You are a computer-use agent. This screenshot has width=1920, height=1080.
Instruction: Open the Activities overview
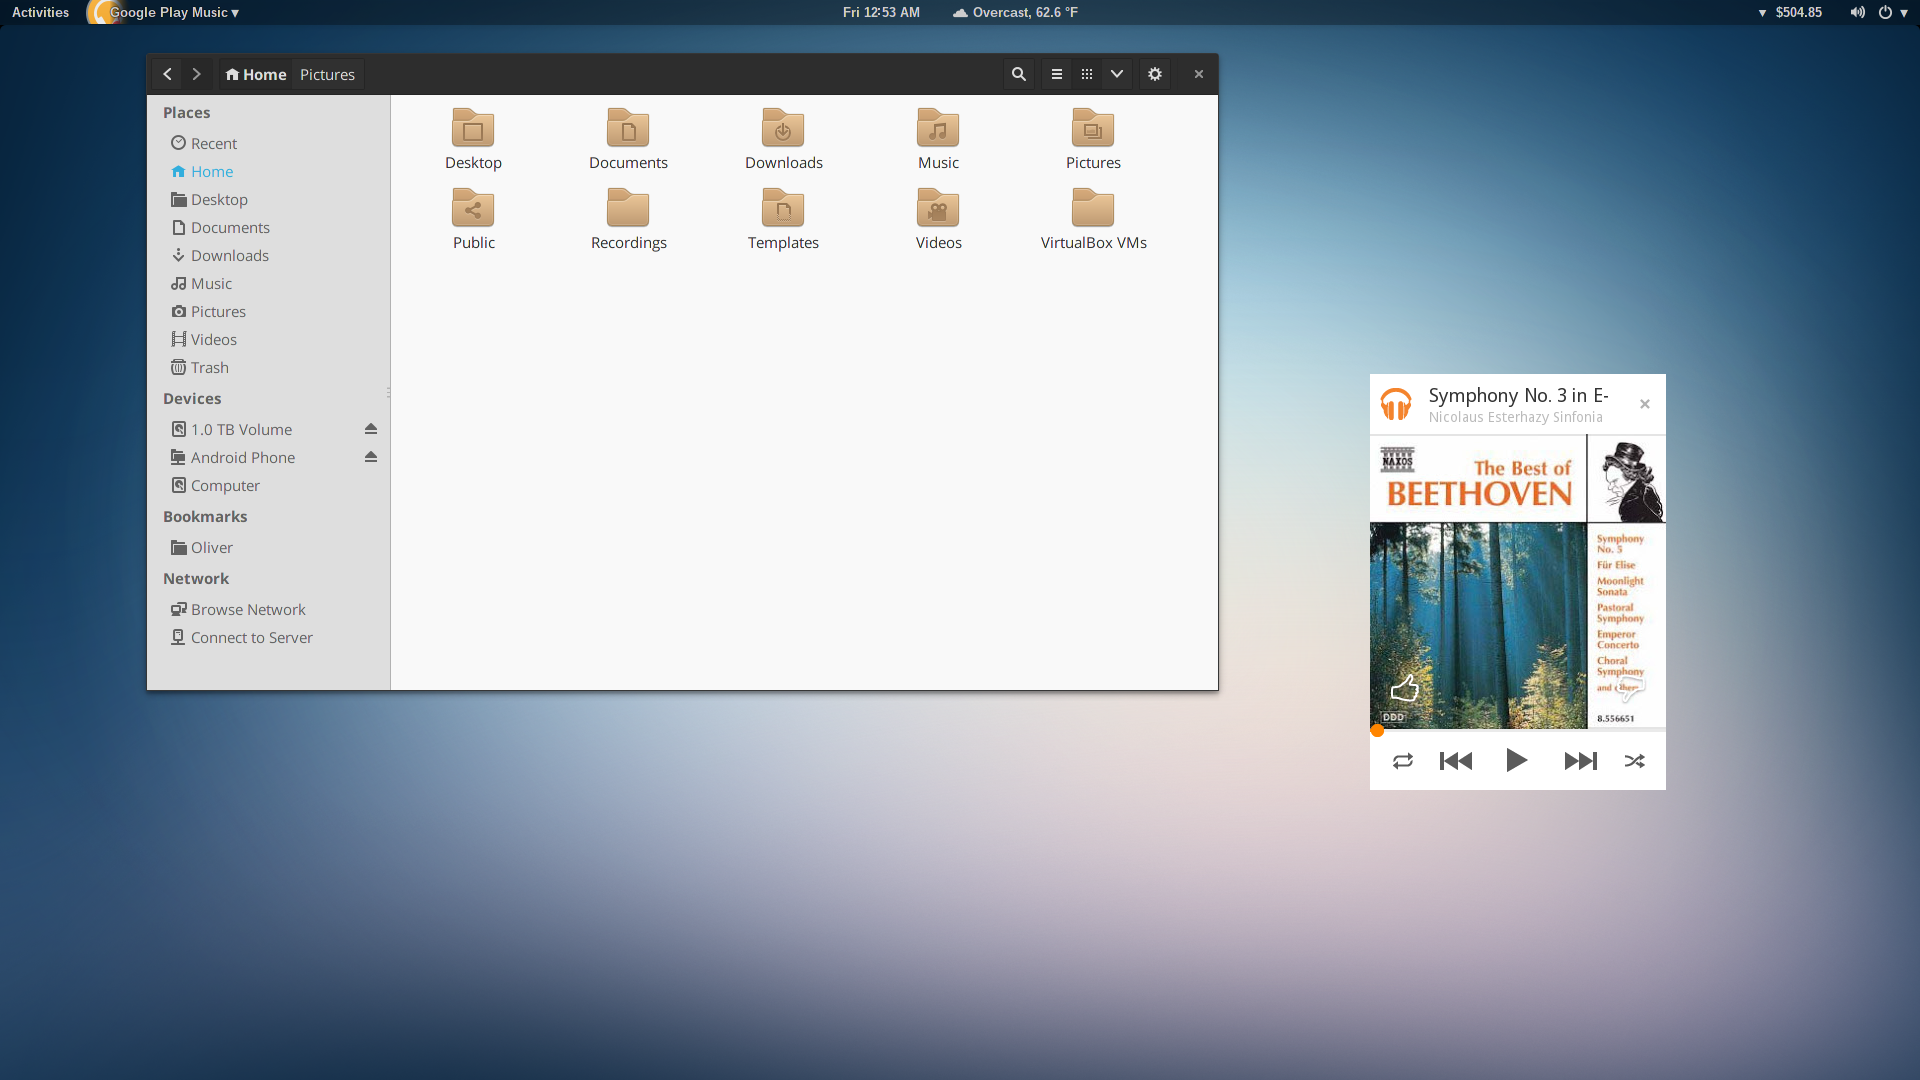point(40,12)
